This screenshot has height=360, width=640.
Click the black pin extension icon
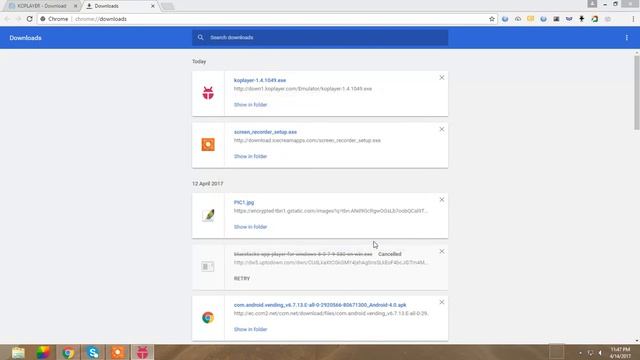tap(582, 19)
